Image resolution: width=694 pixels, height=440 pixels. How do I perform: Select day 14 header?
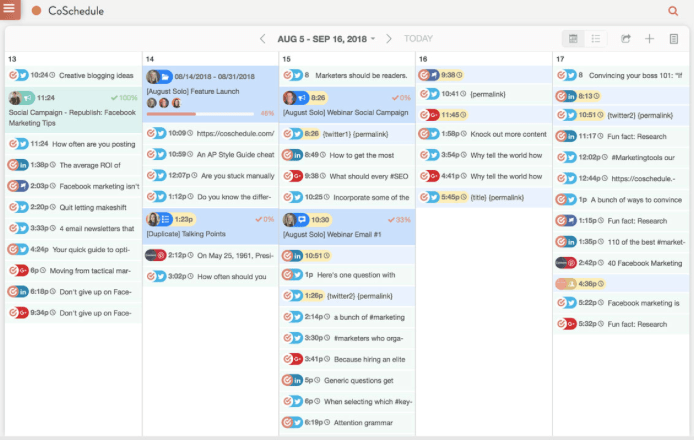click(150, 59)
